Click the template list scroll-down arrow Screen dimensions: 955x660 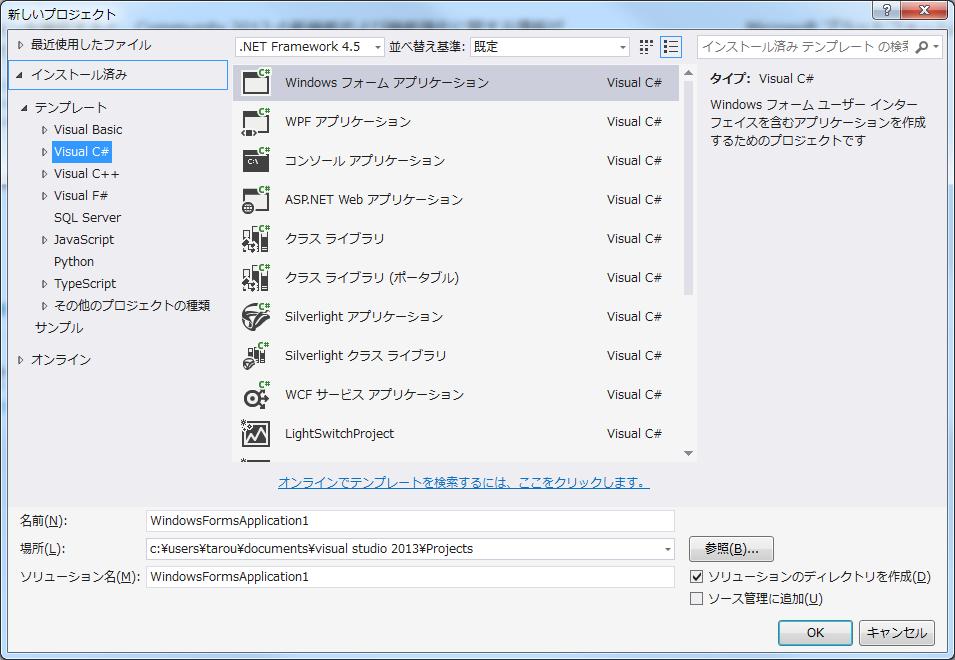click(x=688, y=453)
